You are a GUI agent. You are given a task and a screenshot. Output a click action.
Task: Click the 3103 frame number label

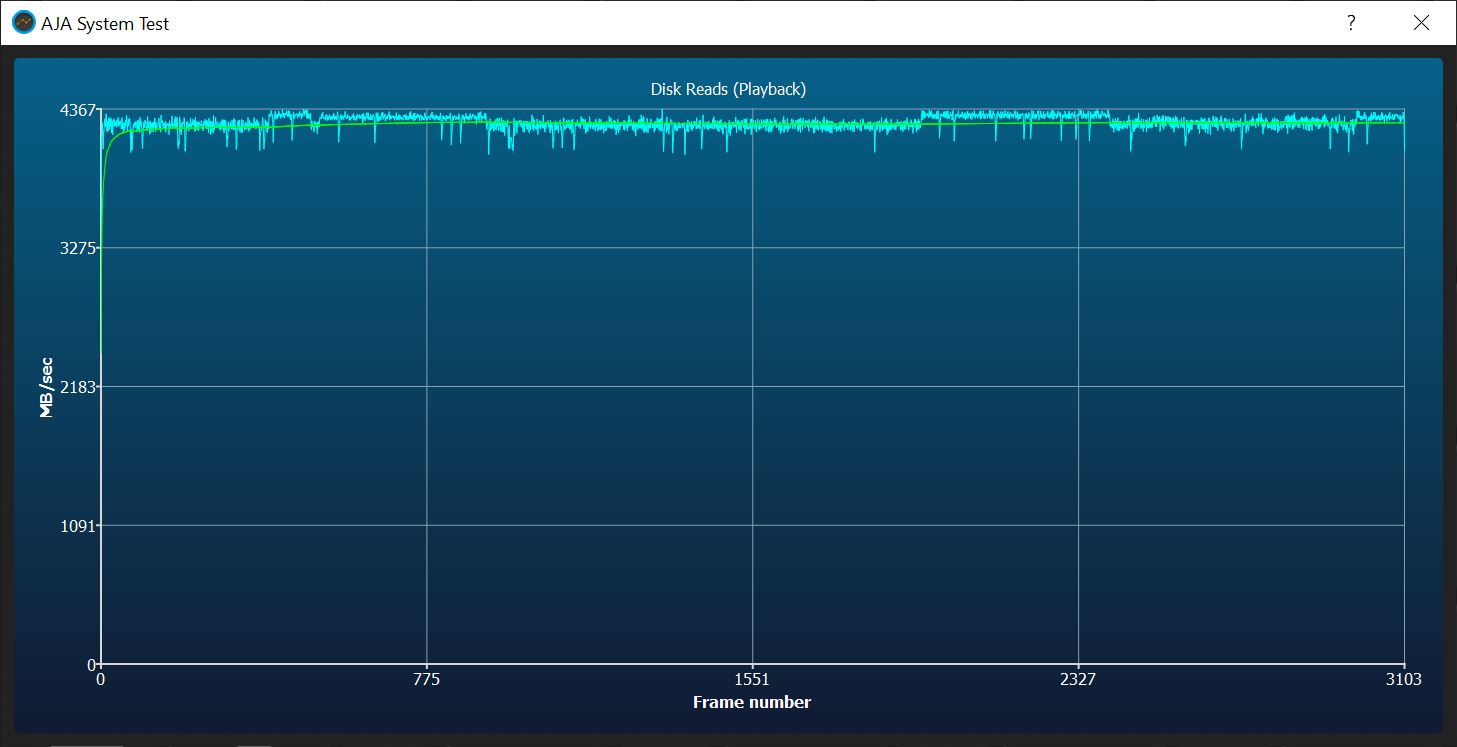(1404, 680)
